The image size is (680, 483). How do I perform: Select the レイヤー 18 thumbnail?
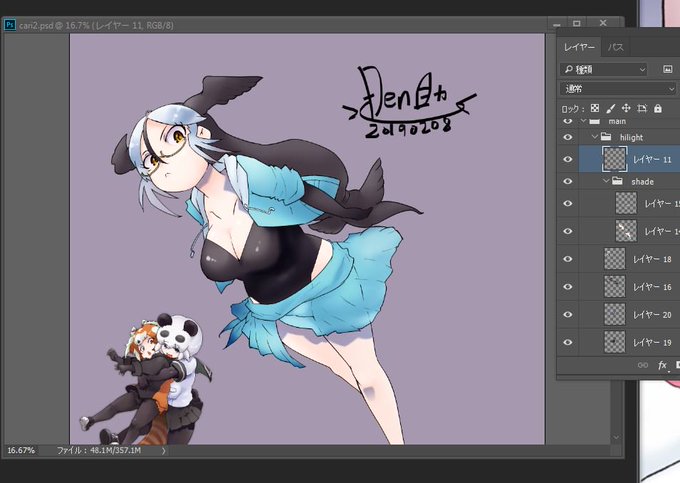tap(615, 259)
